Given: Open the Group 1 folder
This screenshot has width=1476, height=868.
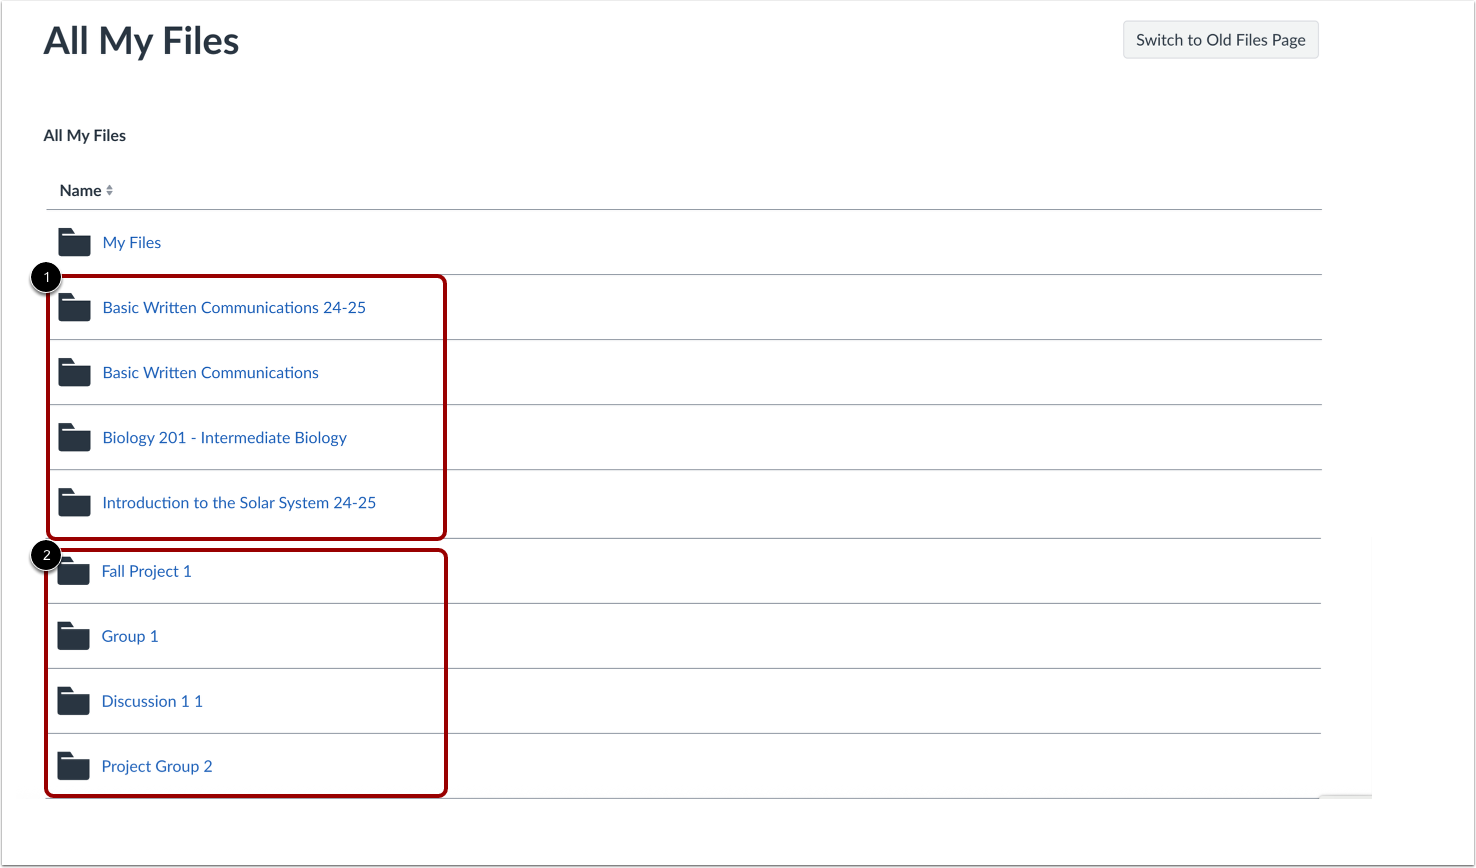Looking at the screenshot, I should pyautogui.click(x=129, y=636).
